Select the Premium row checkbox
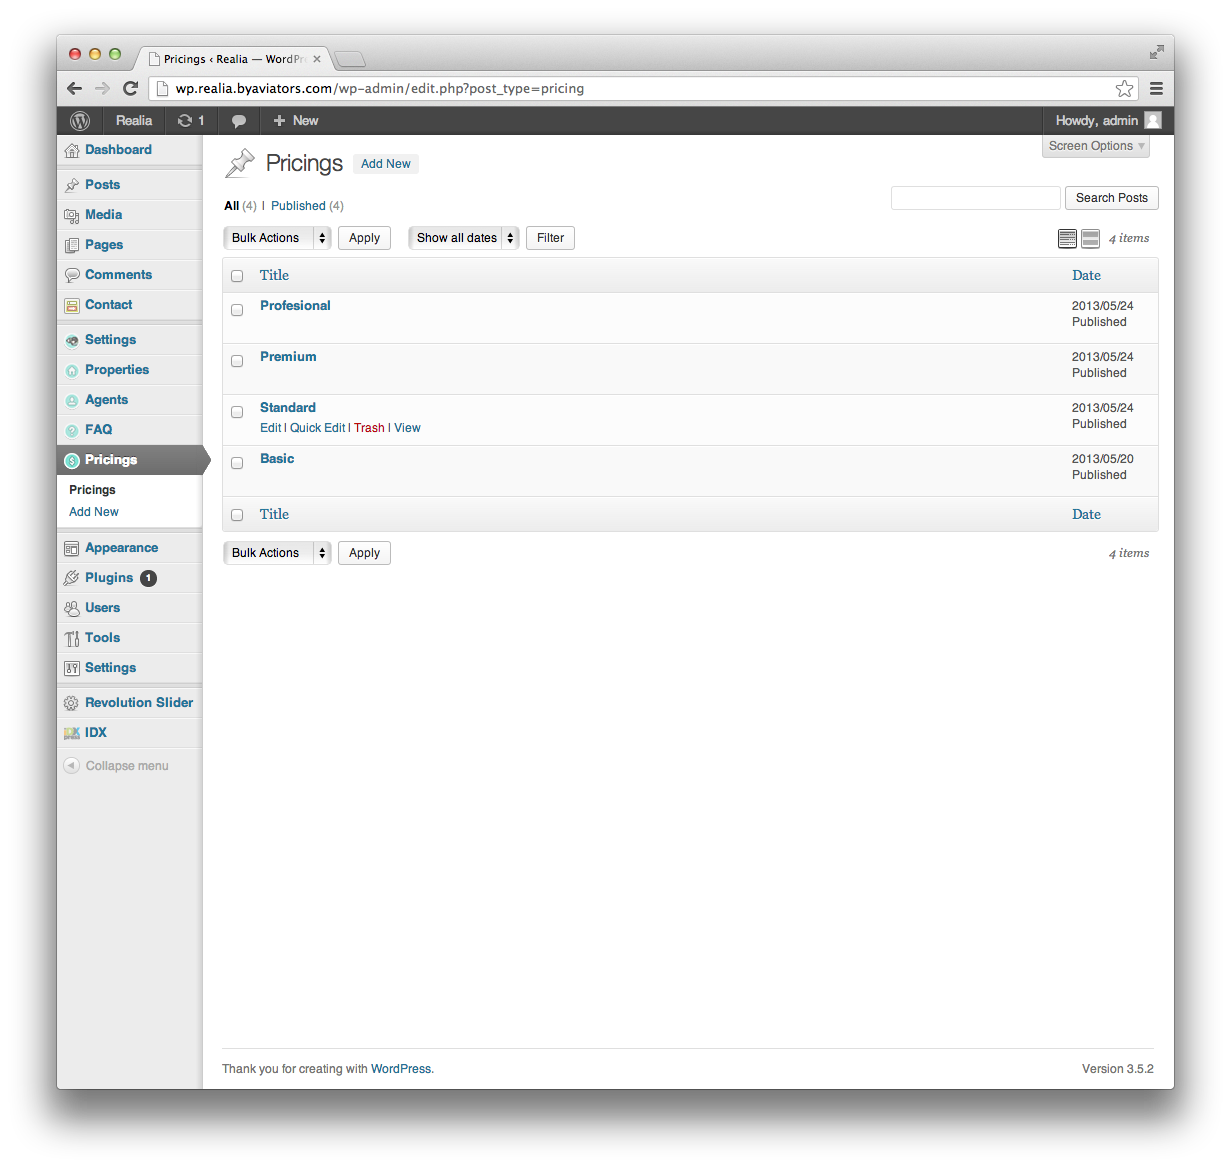This screenshot has height=1168, width=1231. pos(237,361)
